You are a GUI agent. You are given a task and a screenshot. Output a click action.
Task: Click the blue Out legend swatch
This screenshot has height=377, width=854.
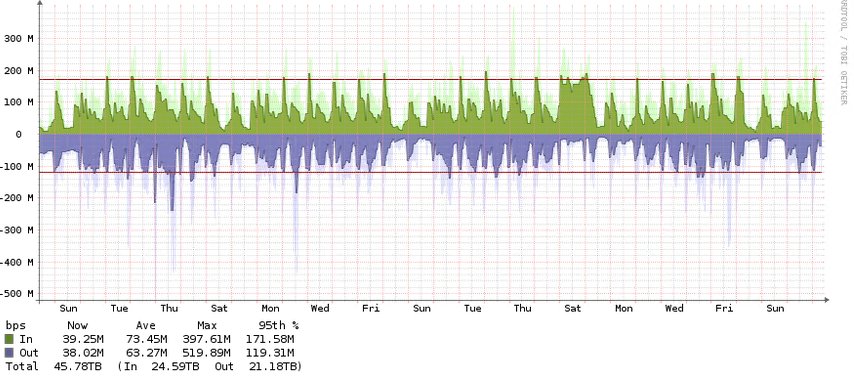(x=10, y=352)
